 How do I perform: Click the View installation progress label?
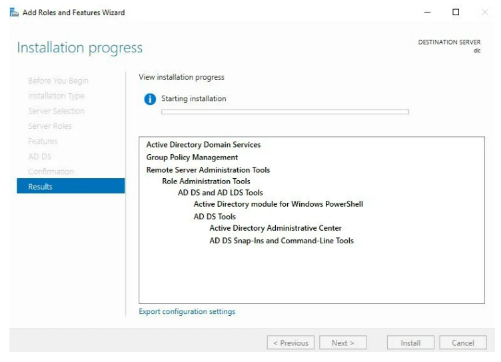pos(181,77)
